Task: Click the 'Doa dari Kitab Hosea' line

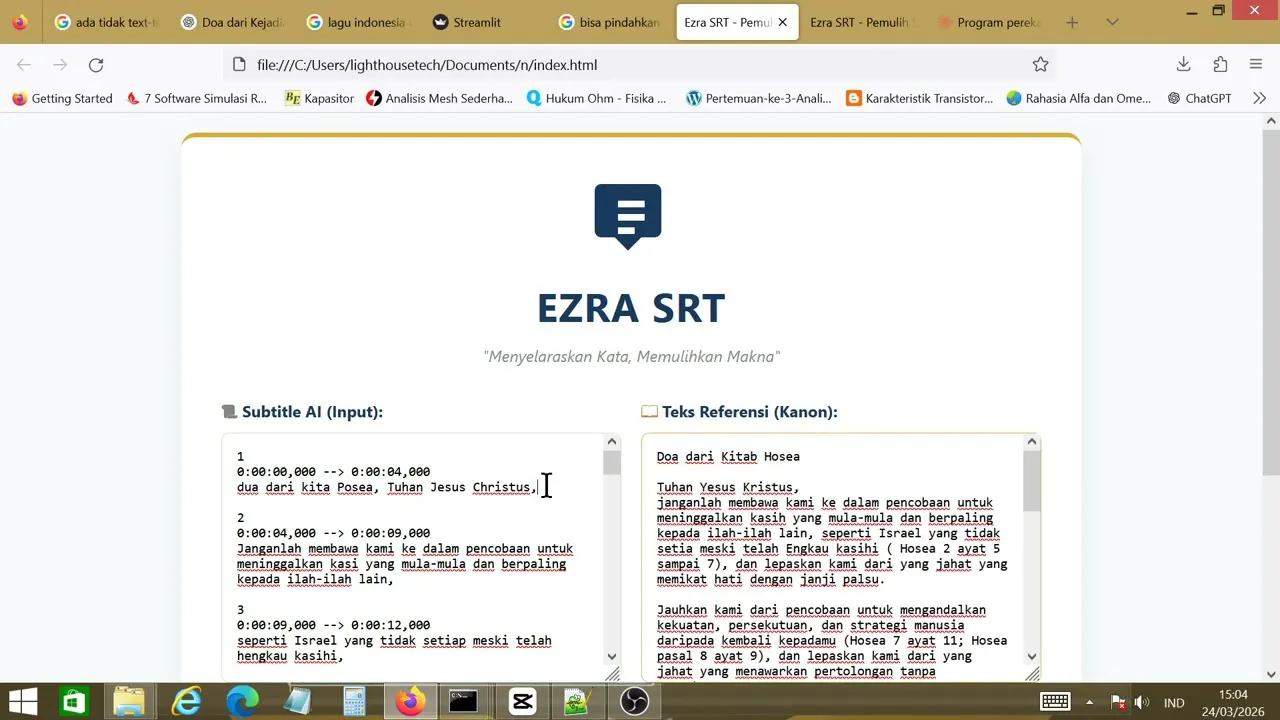Action: point(728,457)
